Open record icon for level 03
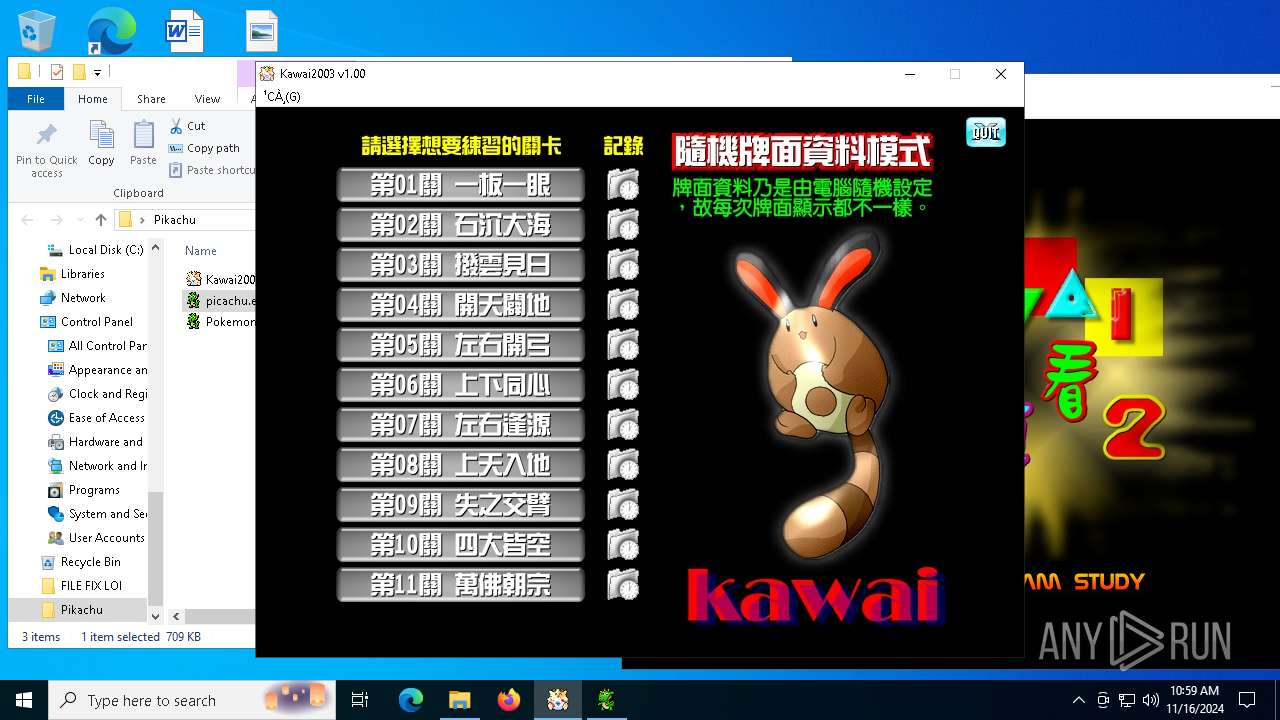This screenshot has height=720, width=1280. pos(623,265)
